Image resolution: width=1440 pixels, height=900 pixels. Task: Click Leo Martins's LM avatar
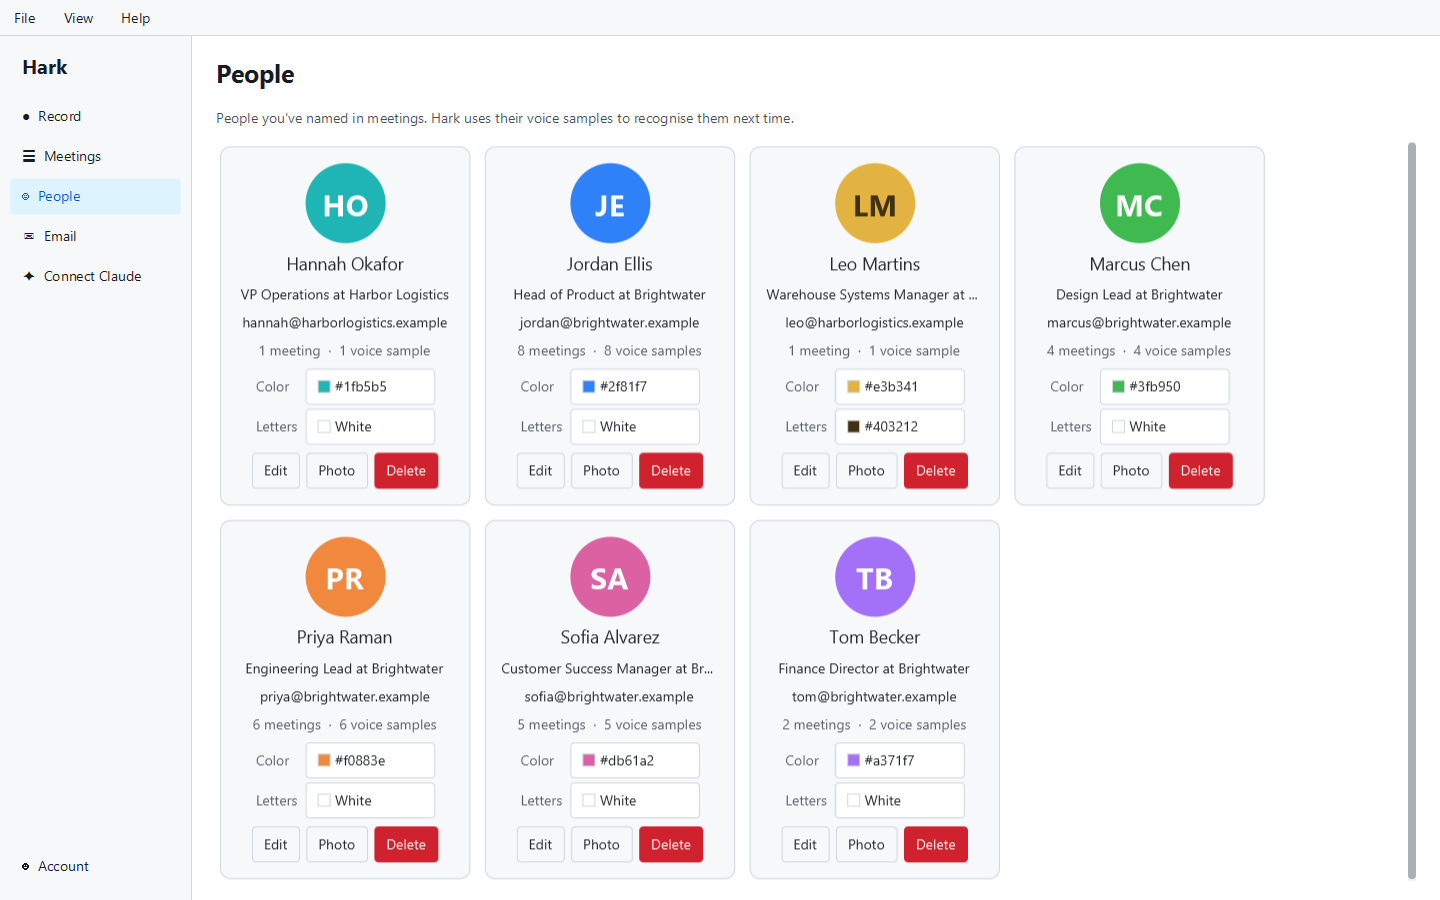point(875,204)
